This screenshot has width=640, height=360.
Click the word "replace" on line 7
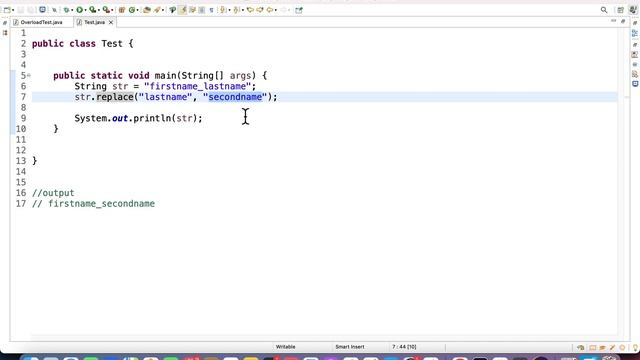(x=115, y=97)
